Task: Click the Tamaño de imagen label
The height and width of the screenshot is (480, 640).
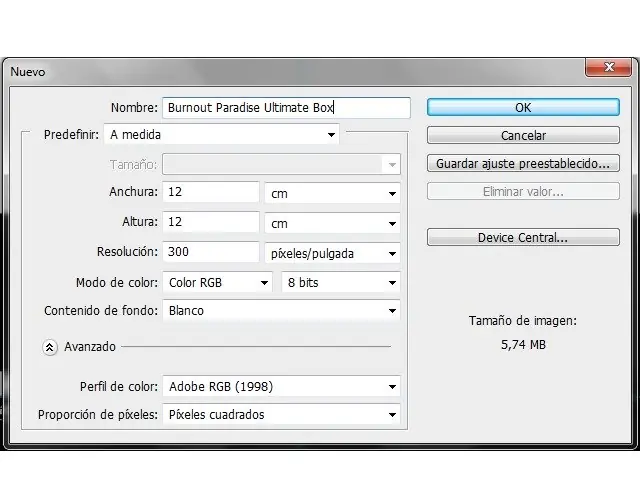Action: pyautogui.click(x=523, y=321)
